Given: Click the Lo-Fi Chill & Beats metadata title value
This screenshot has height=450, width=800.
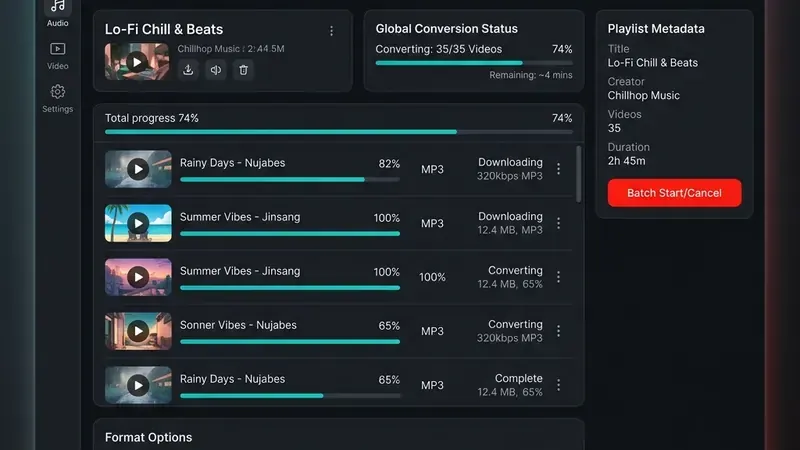Looking at the screenshot, I should 653,63.
